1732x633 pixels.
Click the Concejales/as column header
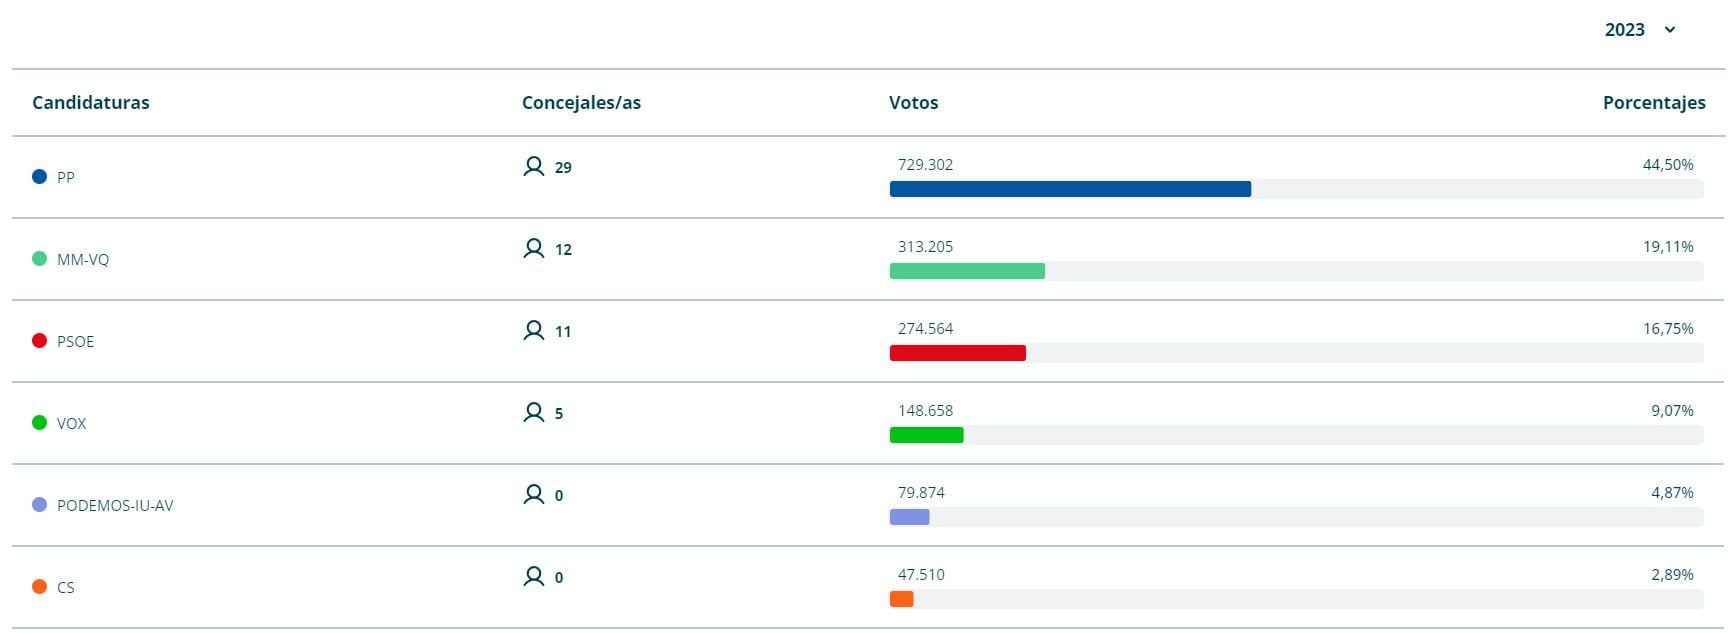pyautogui.click(x=581, y=102)
